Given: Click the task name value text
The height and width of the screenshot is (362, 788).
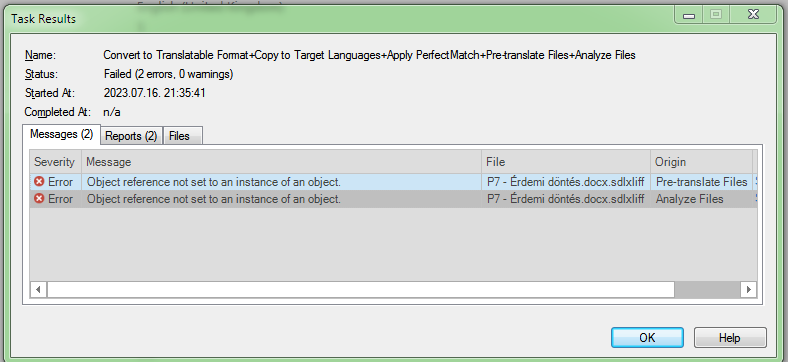Looking at the screenshot, I should [369, 55].
